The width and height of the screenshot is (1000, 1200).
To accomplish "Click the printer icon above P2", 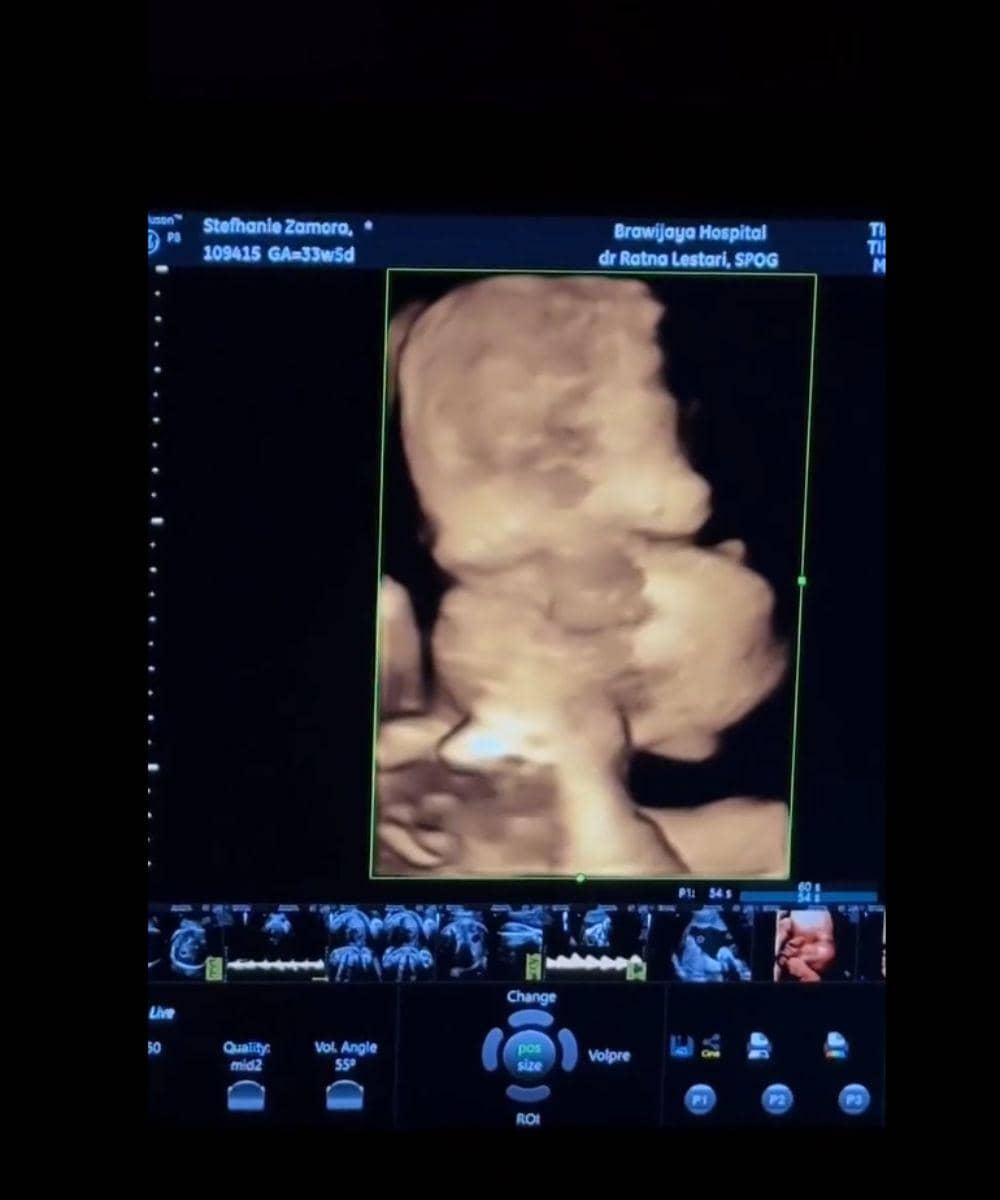I will click(x=759, y=1046).
